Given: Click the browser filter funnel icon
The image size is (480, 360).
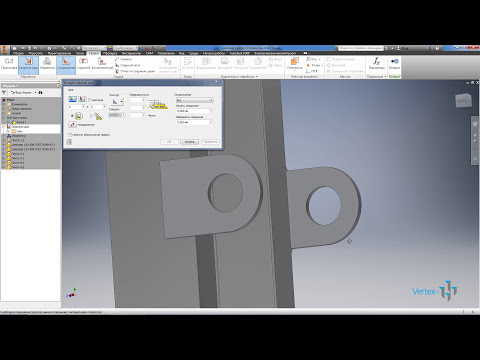Looking at the screenshot, I should tap(4, 92).
